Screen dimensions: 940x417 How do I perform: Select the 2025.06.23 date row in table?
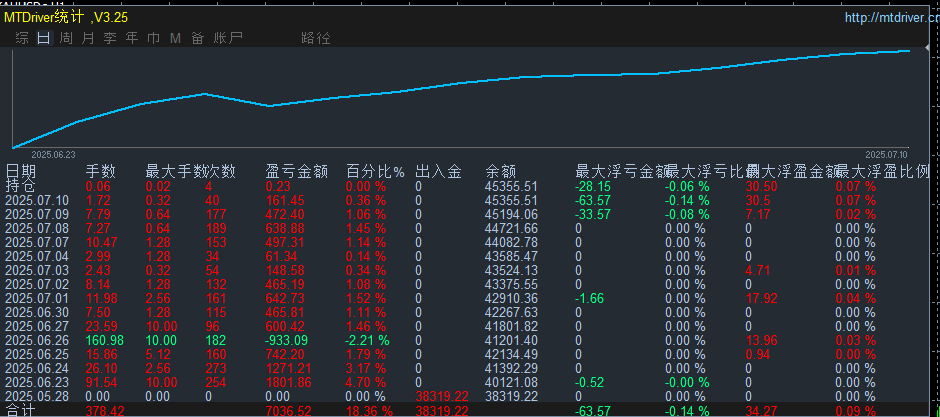coord(37,382)
